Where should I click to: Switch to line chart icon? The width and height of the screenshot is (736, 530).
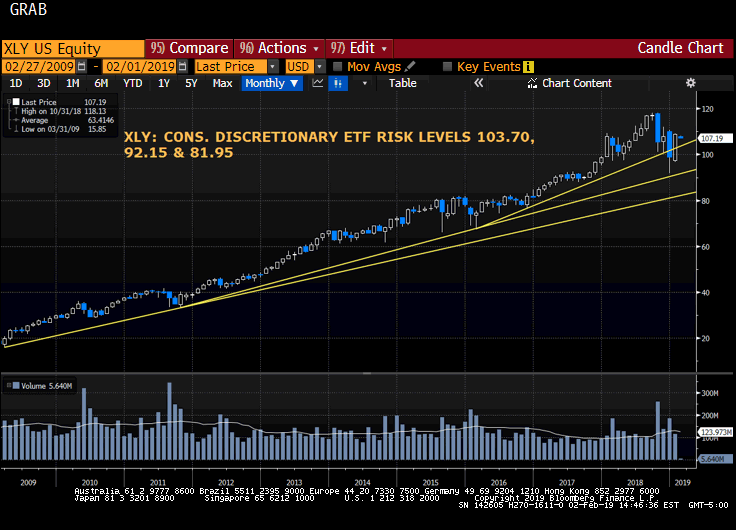point(318,83)
